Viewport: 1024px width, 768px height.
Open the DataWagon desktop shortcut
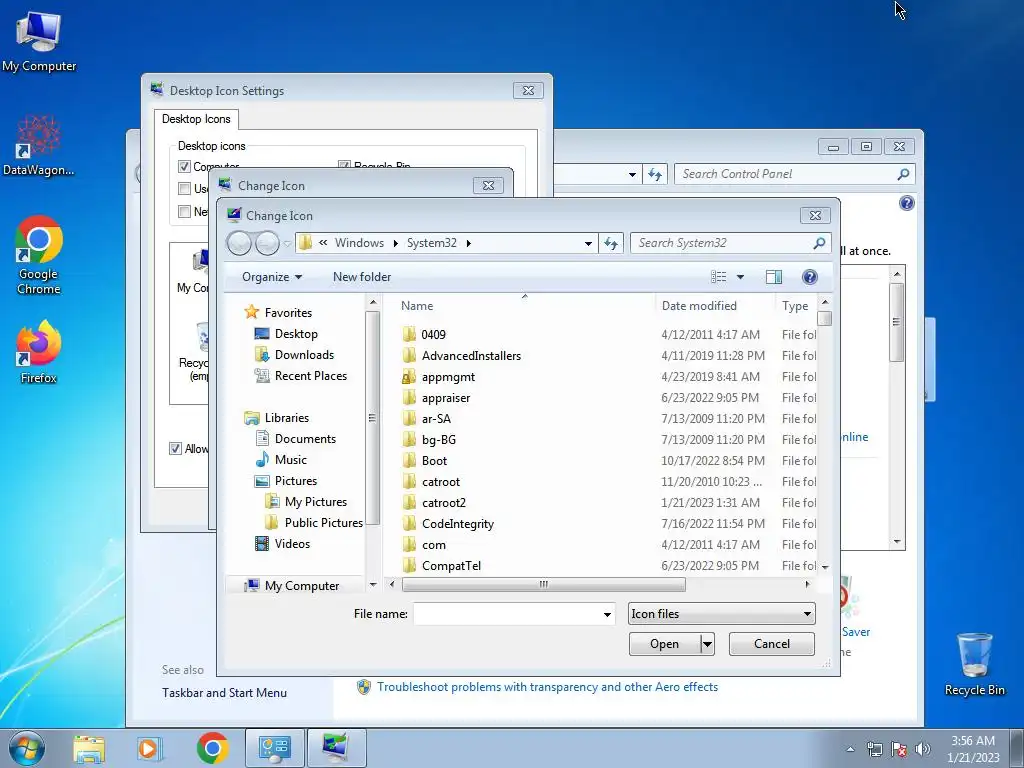39,145
